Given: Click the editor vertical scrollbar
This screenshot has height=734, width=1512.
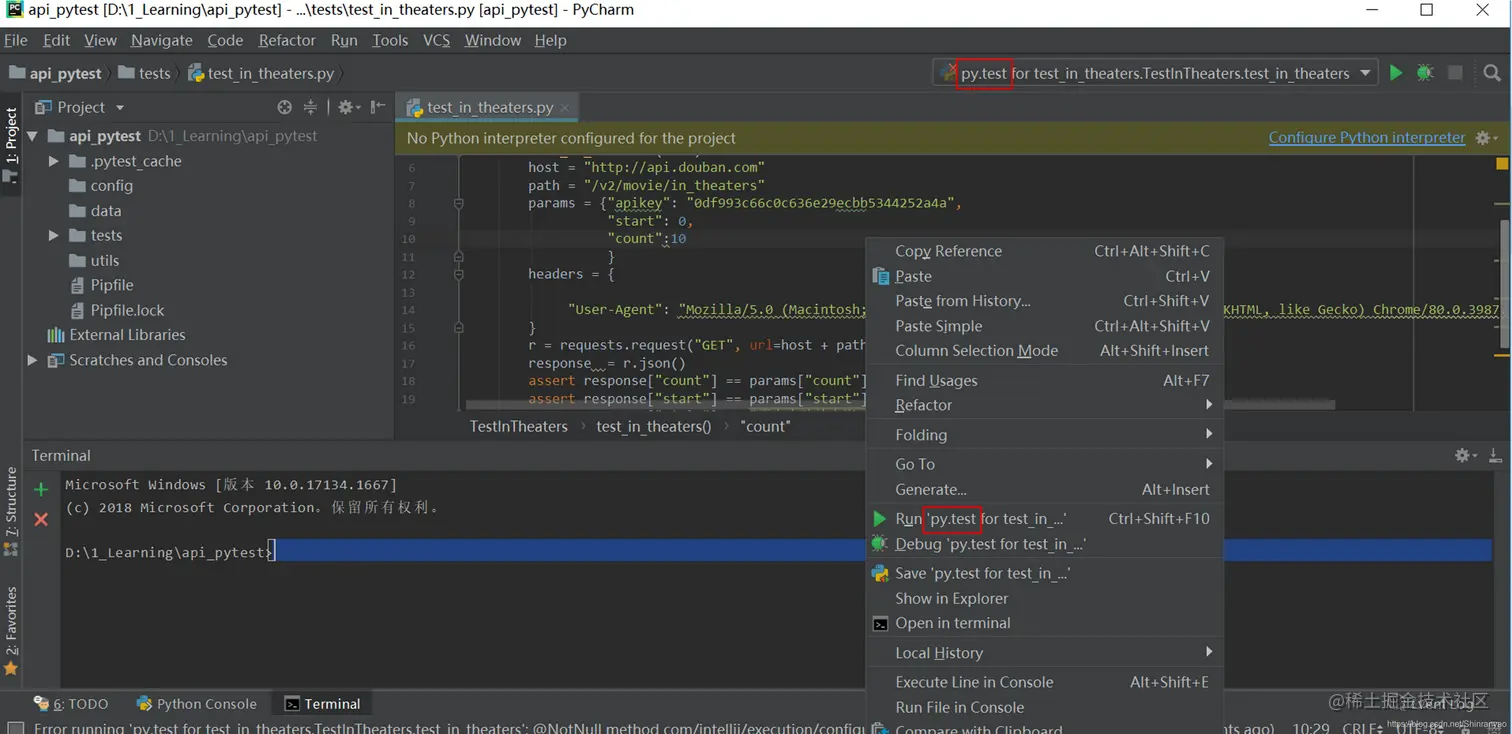Looking at the screenshot, I should coord(1503,285).
